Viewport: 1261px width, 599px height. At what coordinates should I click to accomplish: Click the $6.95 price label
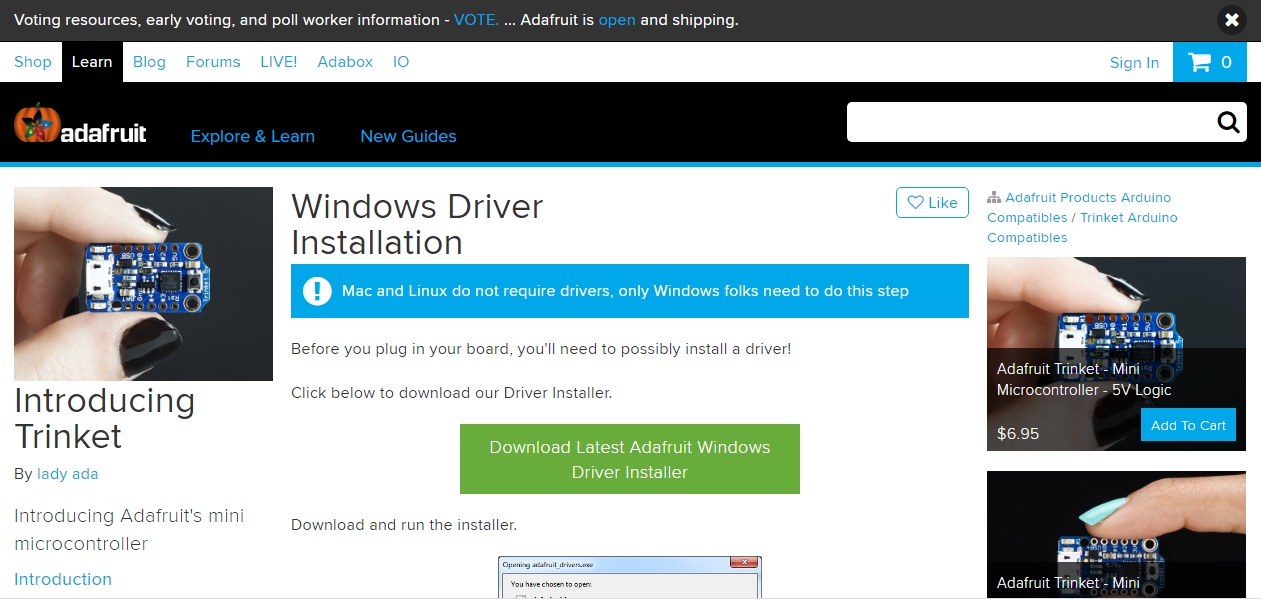click(x=1018, y=434)
